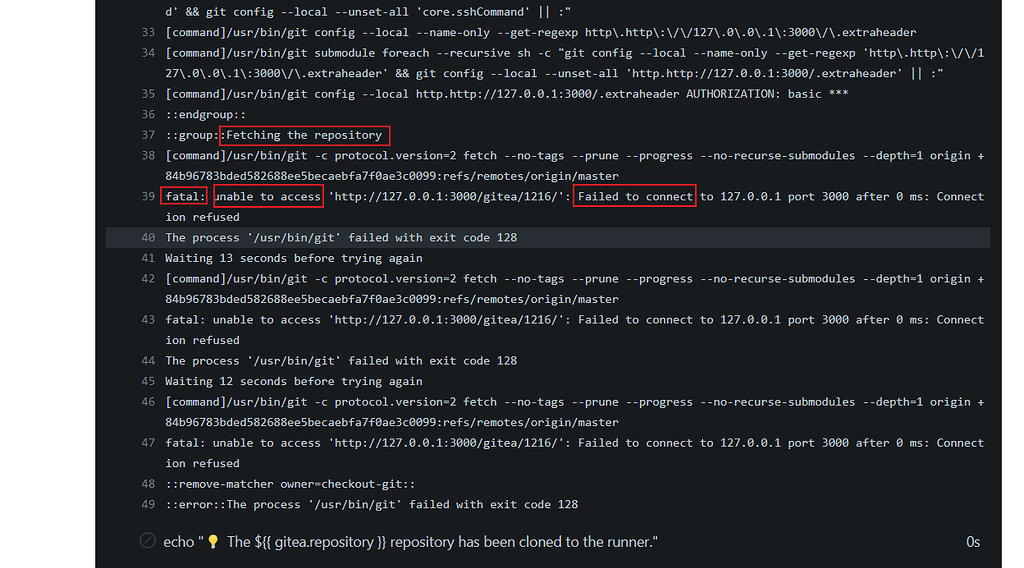Click "Waiting 12 seconds before trying again" line
Screen dimensions: 1024x568
point(294,381)
